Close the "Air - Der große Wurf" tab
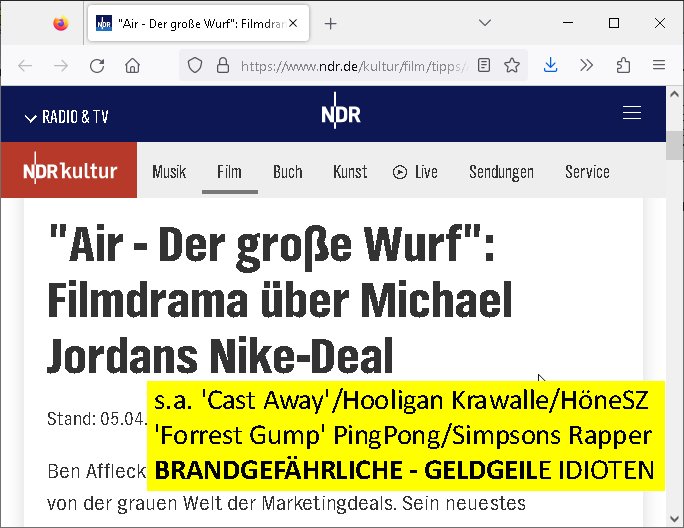The width and height of the screenshot is (684, 528). (293, 23)
